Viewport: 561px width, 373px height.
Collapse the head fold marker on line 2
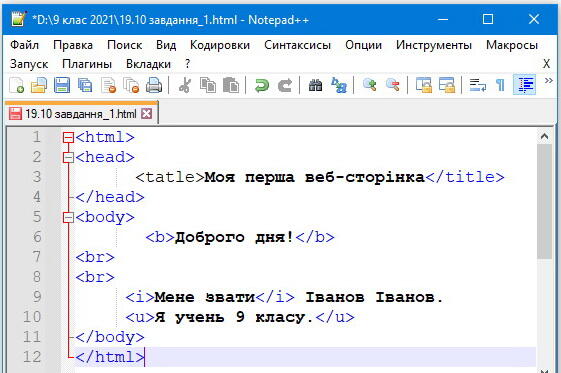[68, 158]
